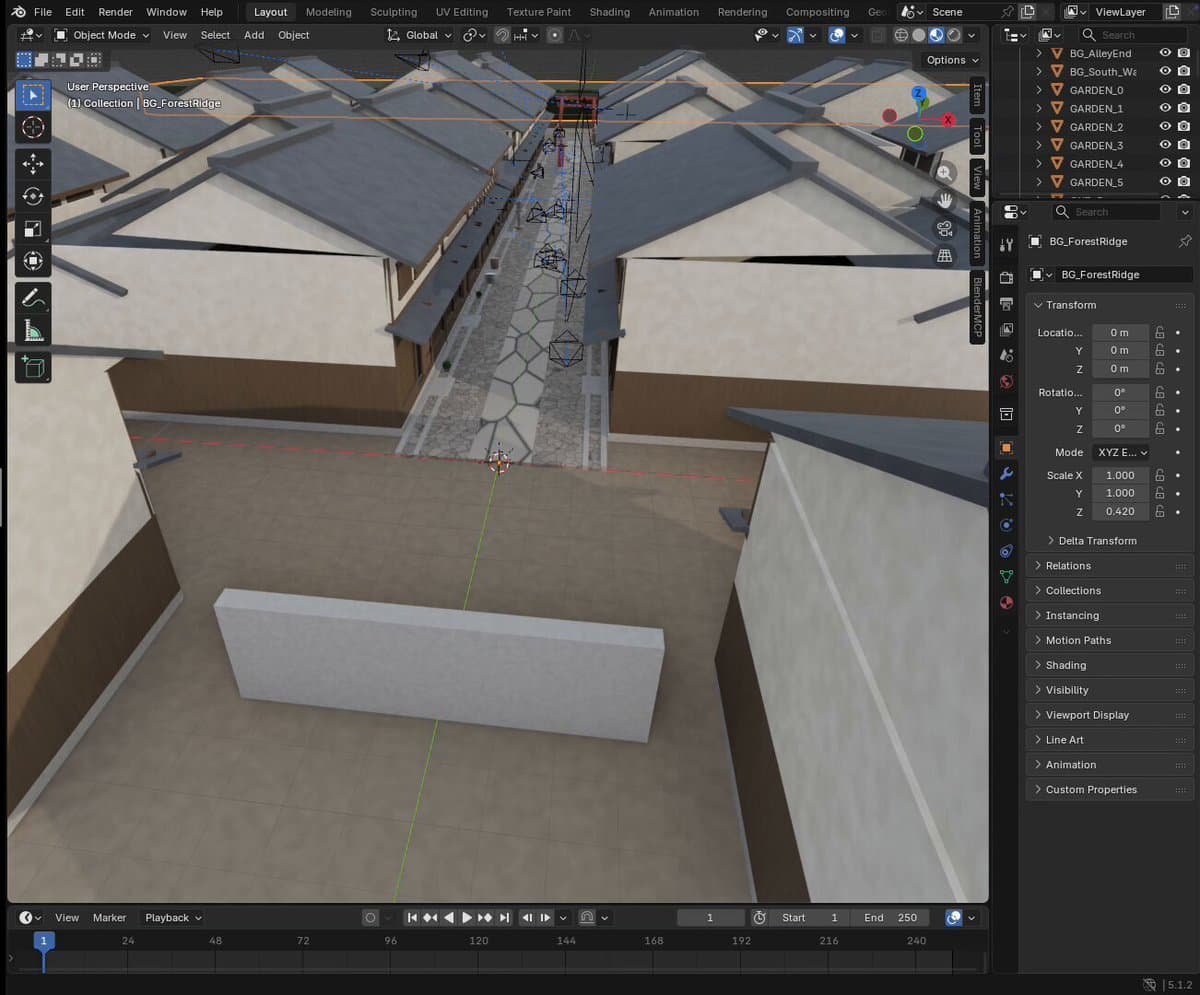This screenshot has height=995, width=1200.
Task: Select the Transform tool
Action: click(33, 261)
